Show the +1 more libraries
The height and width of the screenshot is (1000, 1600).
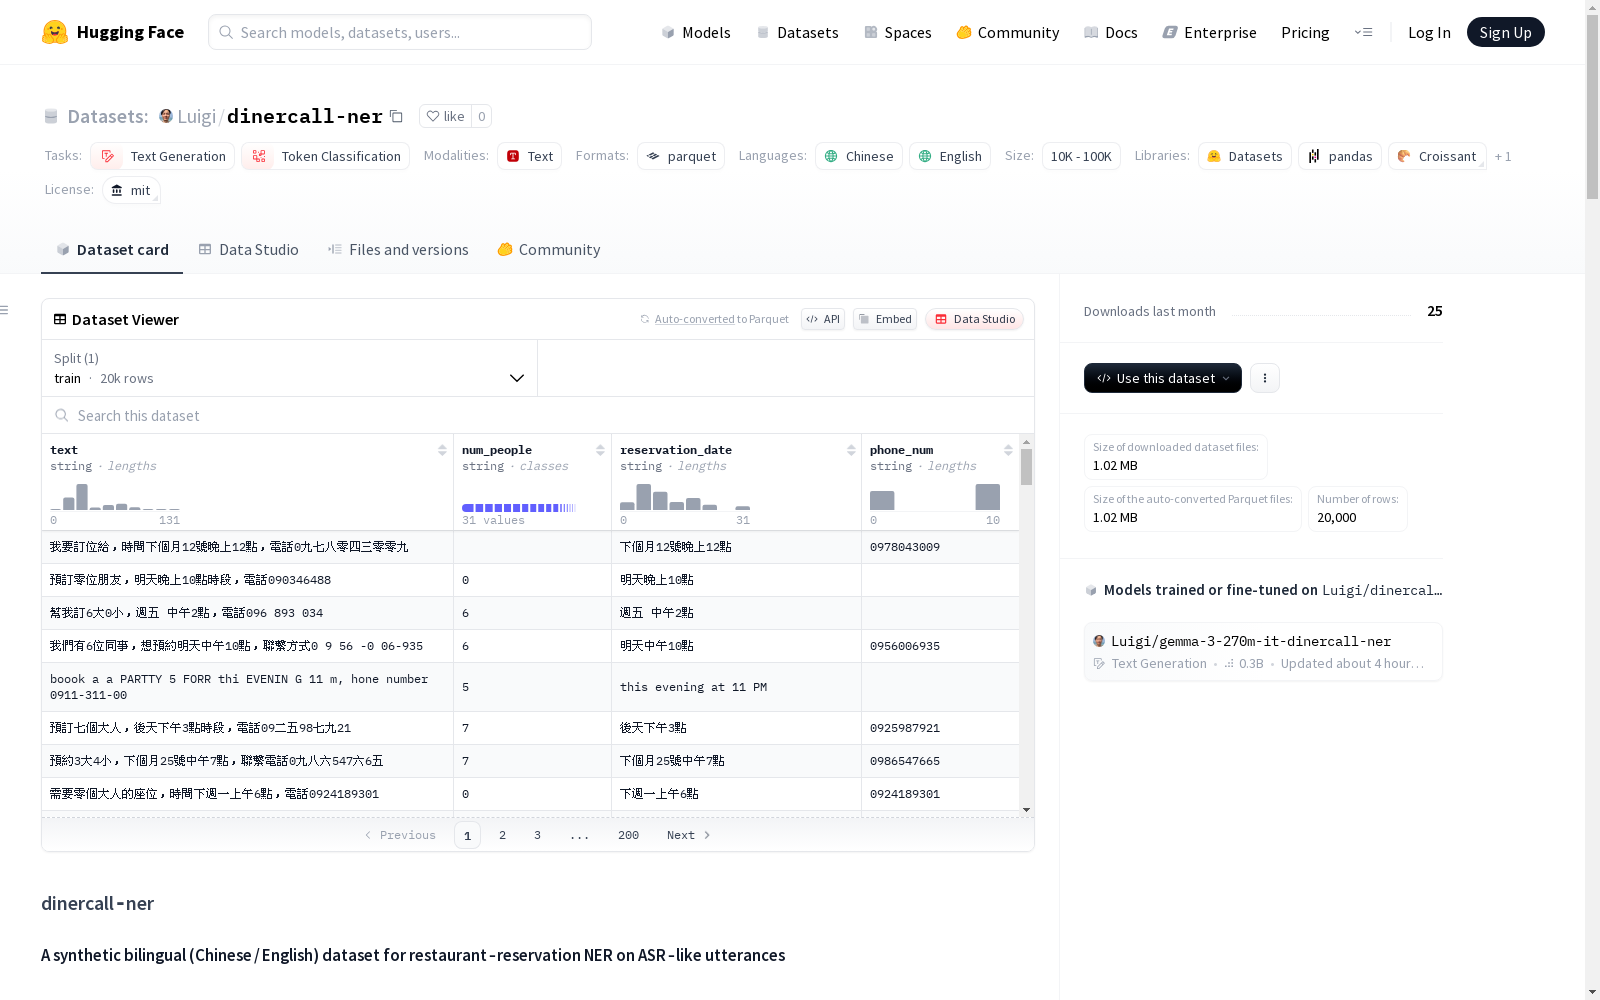(1503, 156)
